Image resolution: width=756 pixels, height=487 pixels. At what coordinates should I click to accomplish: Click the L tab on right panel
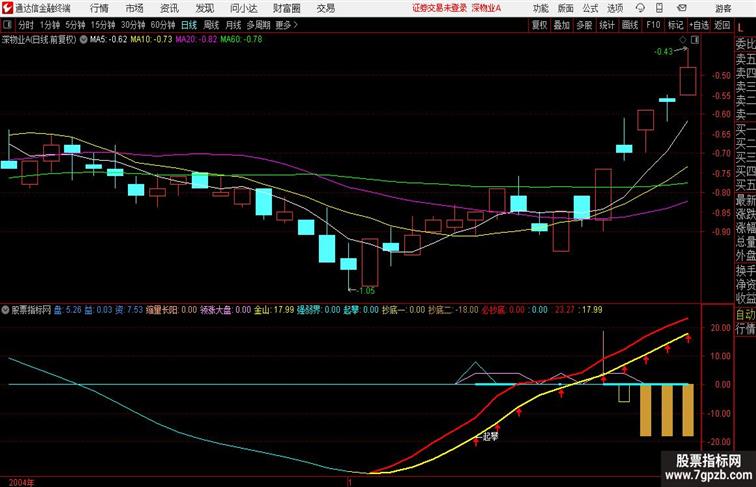click(740, 28)
